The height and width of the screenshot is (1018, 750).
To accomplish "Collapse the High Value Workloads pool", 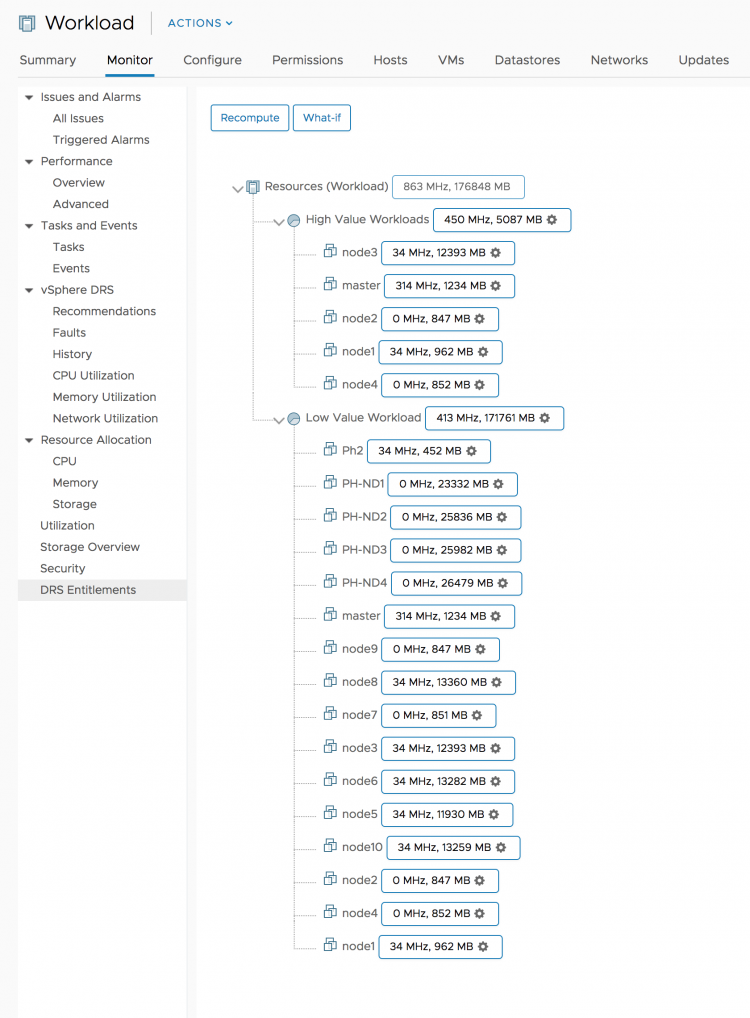I will point(279,221).
